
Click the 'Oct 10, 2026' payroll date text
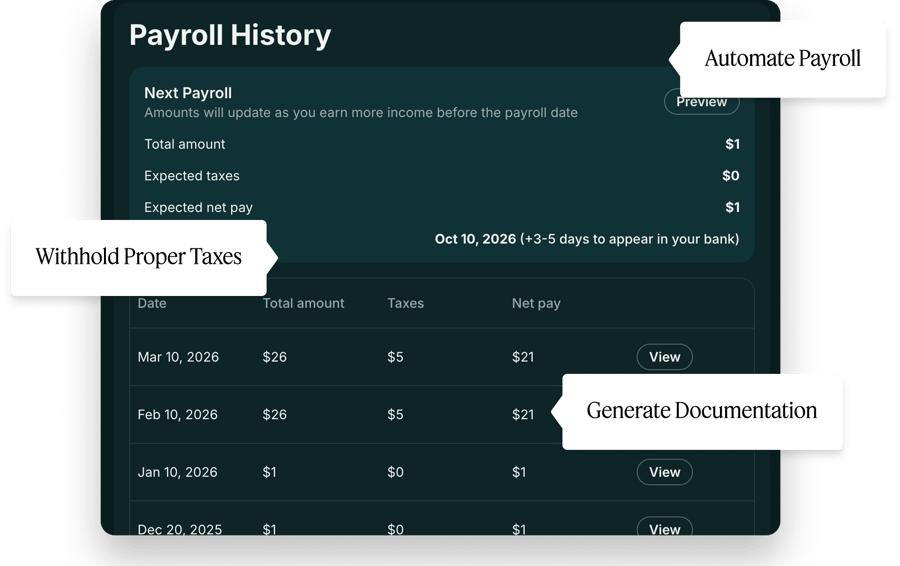click(x=475, y=239)
